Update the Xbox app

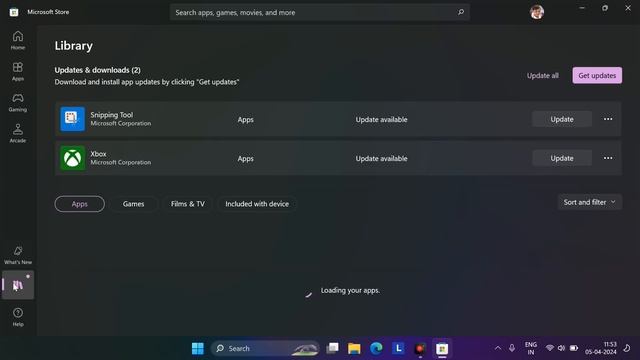click(562, 158)
